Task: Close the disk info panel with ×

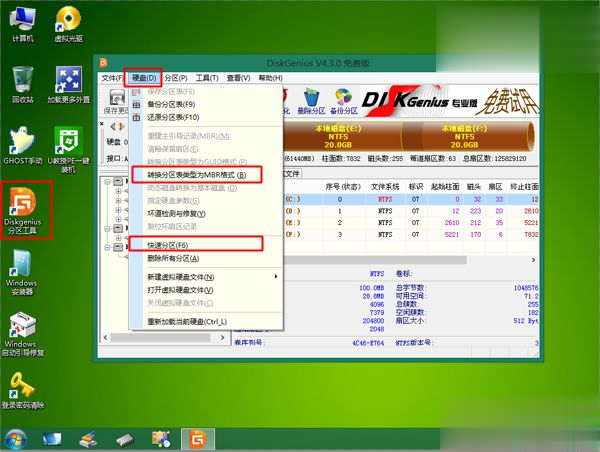Action: [102, 124]
